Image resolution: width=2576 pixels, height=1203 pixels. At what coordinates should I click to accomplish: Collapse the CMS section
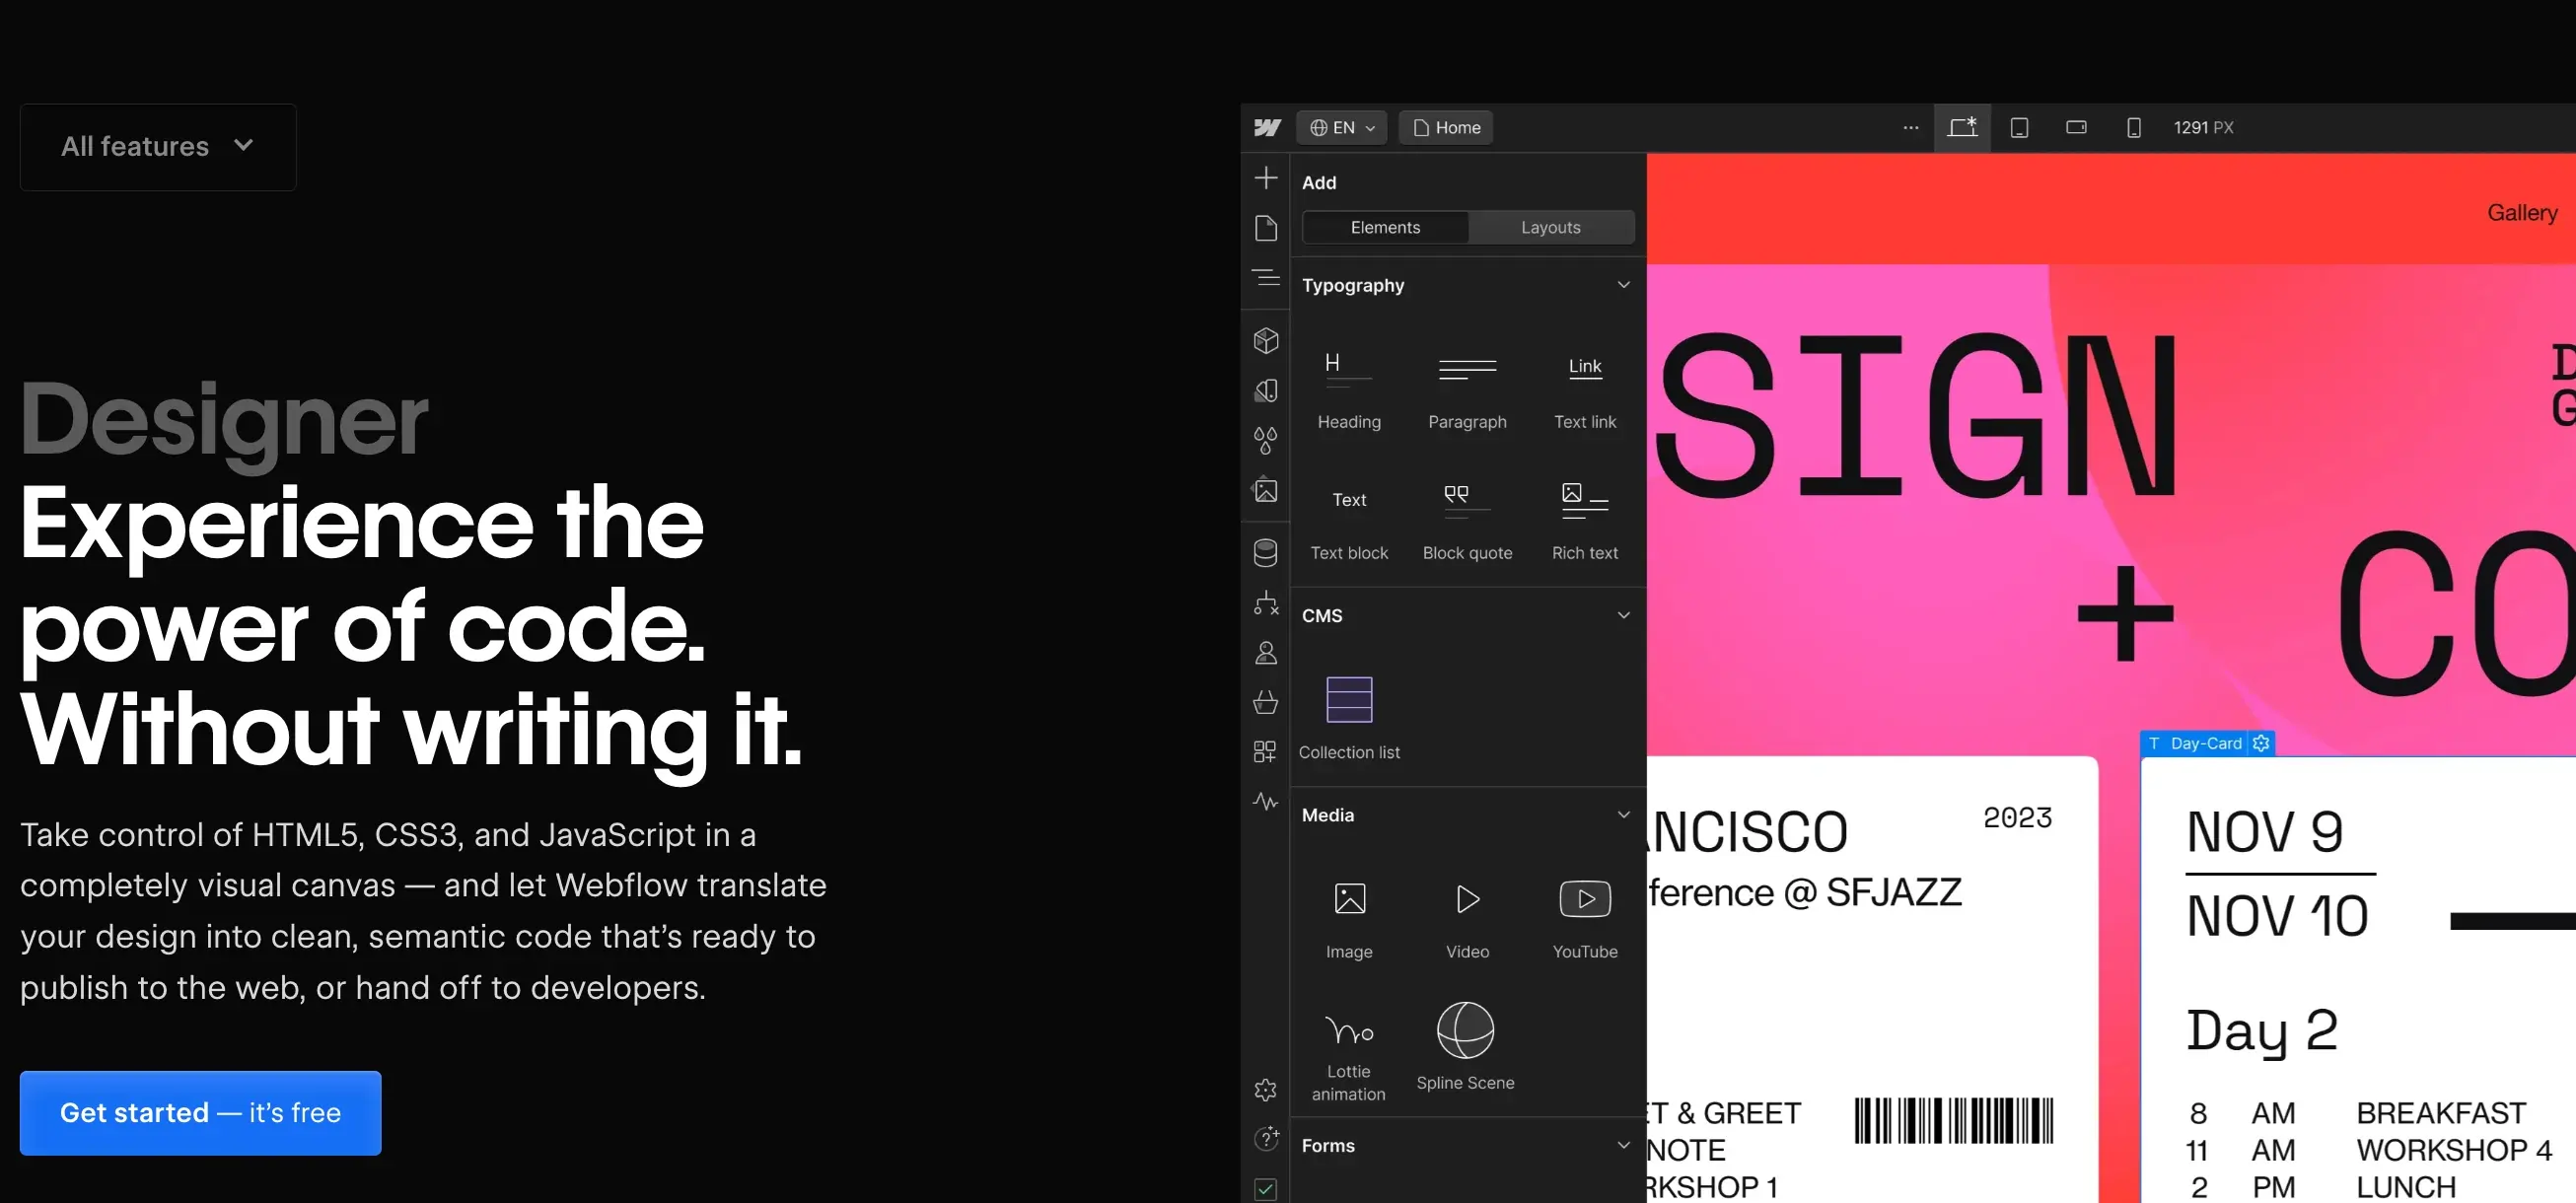pos(1623,615)
